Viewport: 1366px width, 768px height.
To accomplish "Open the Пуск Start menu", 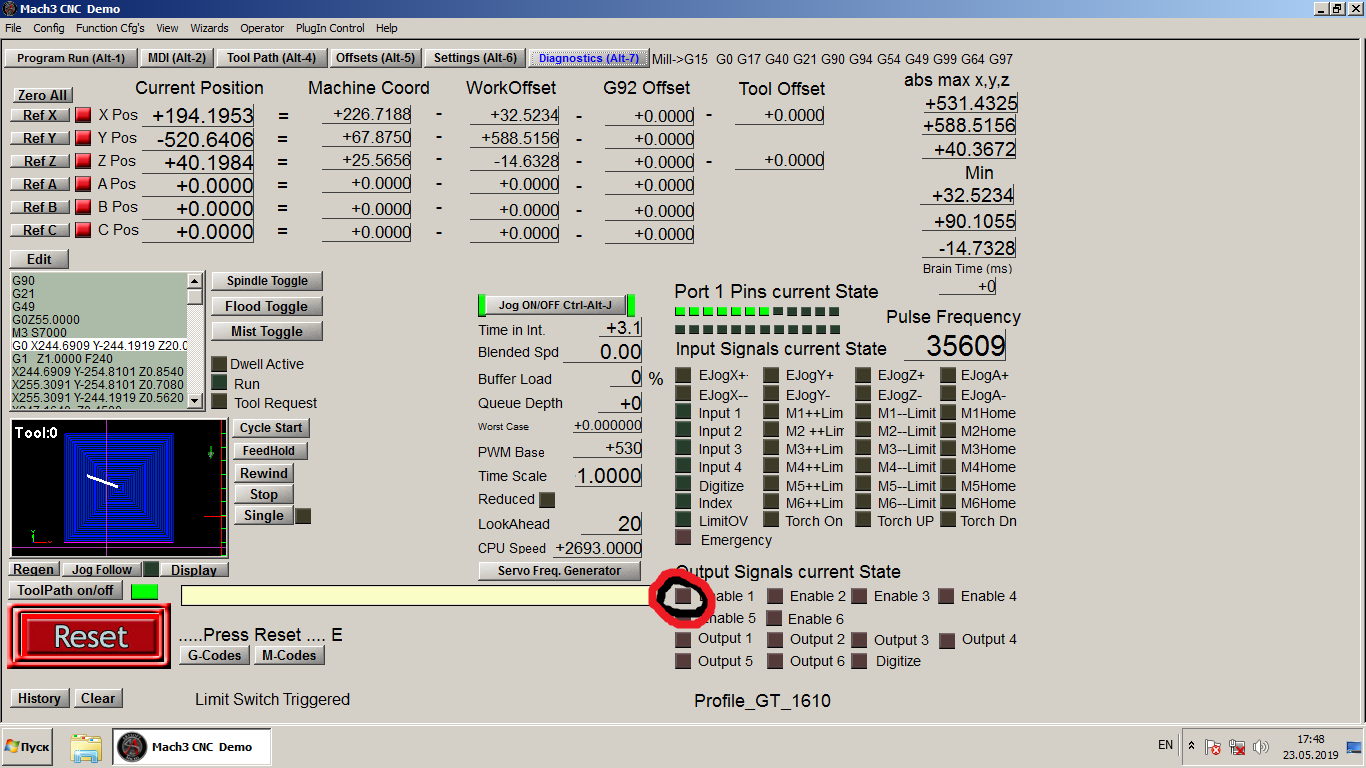I will click(29, 746).
